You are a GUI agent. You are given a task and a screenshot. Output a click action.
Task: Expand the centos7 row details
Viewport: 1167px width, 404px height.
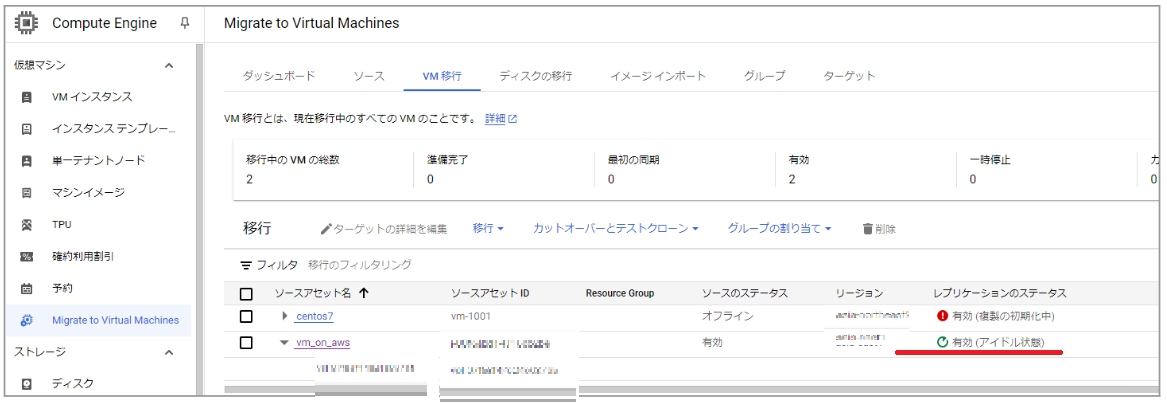tap(284, 316)
